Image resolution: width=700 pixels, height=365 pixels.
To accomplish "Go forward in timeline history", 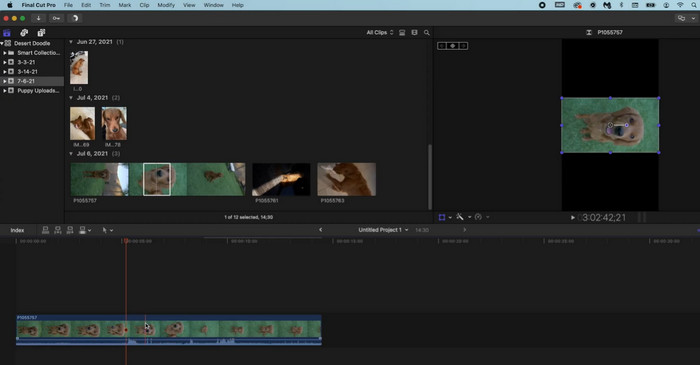I will pyautogui.click(x=464, y=230).
